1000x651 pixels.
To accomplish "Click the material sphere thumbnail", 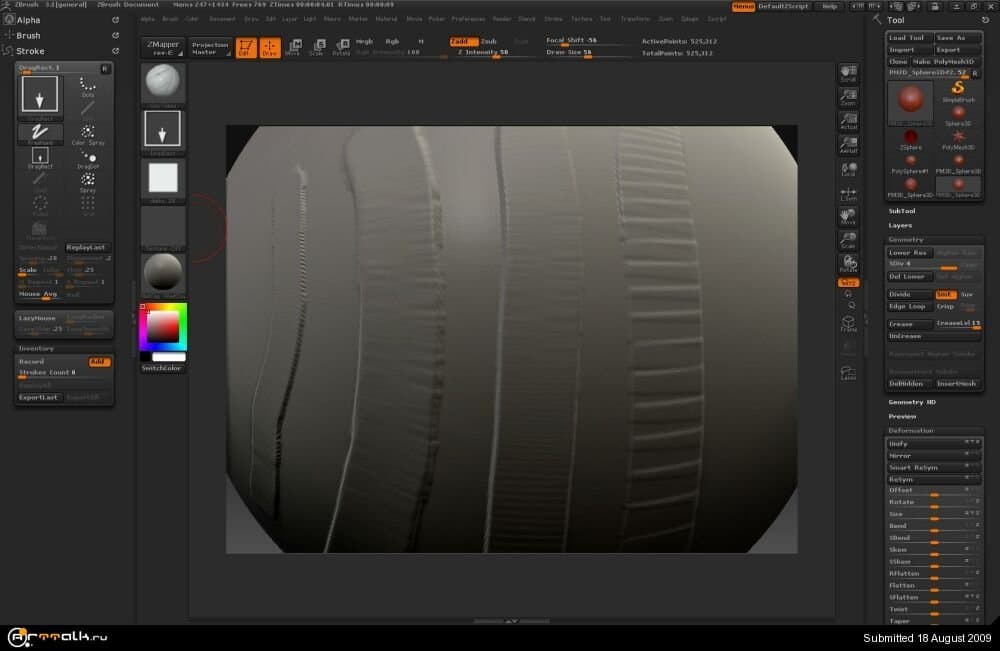I will click(162, 273).
